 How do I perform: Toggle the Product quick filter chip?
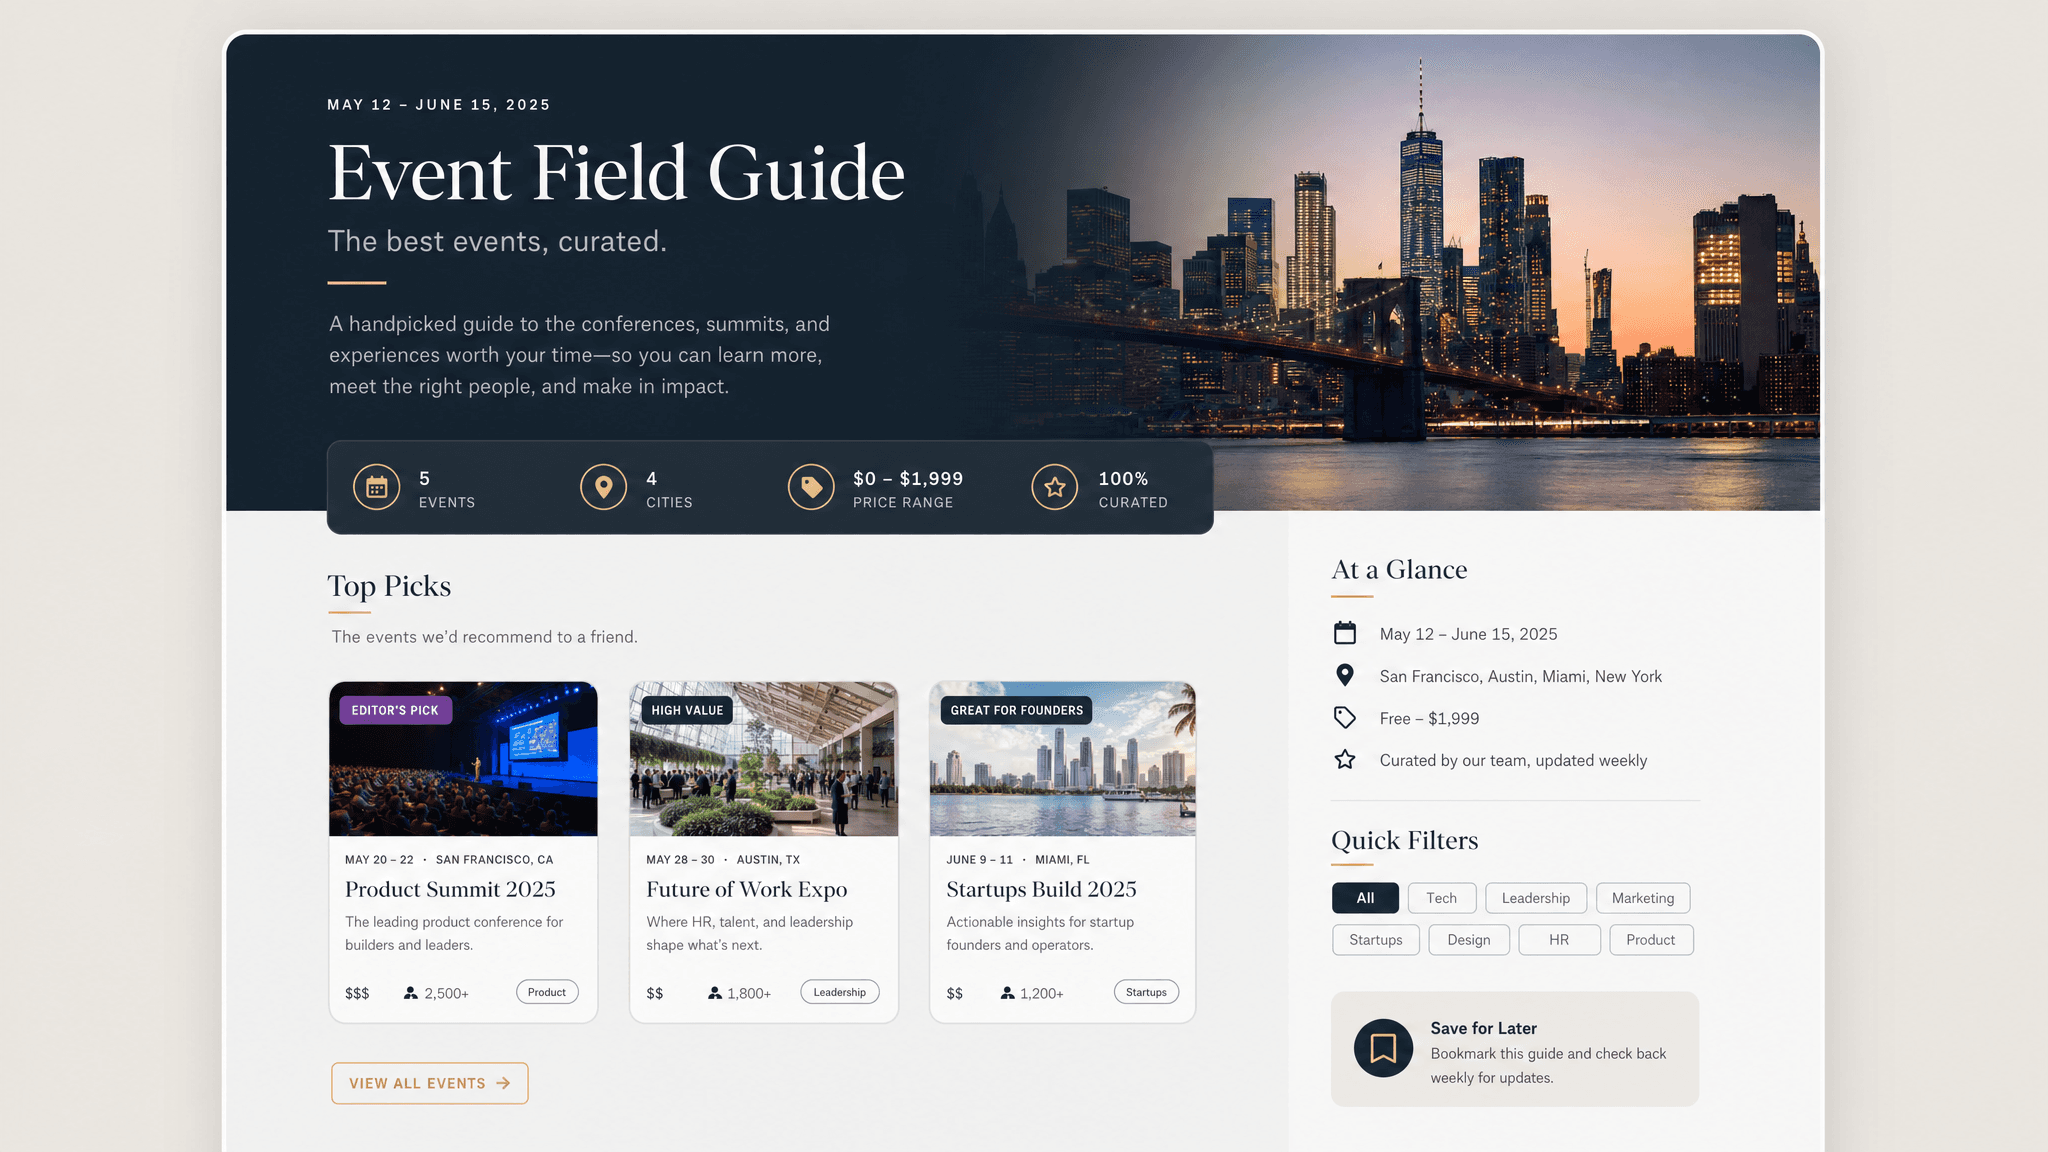coord(1651,940)
